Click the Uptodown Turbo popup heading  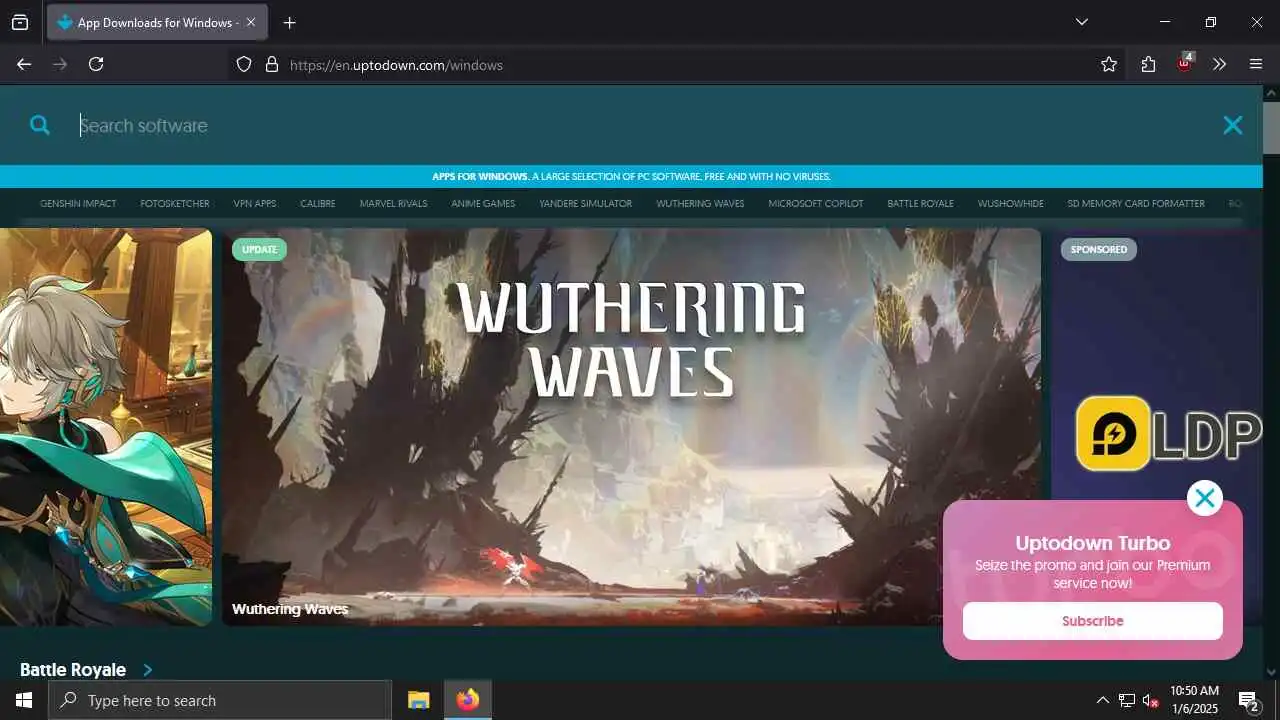[x=1092, y=543]
